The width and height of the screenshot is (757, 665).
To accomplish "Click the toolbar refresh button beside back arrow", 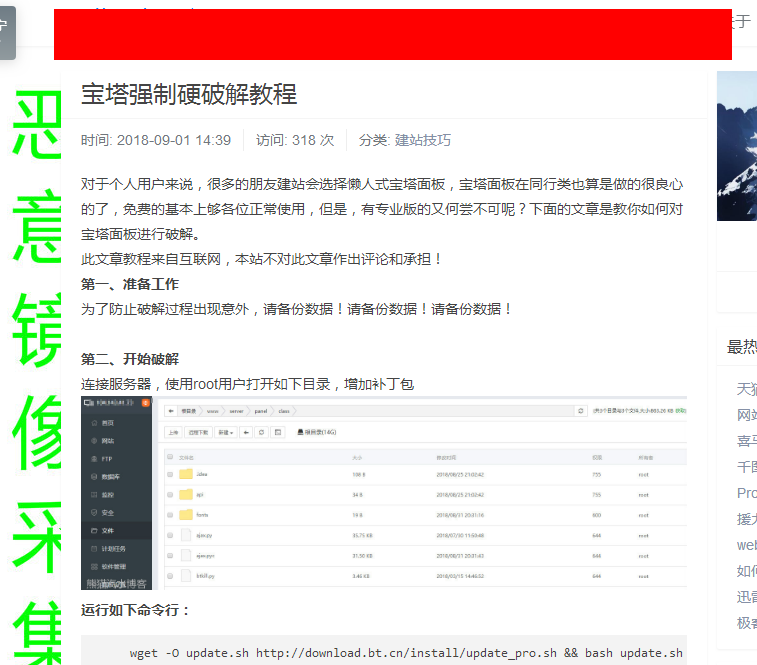I will (x=262, y=432).
